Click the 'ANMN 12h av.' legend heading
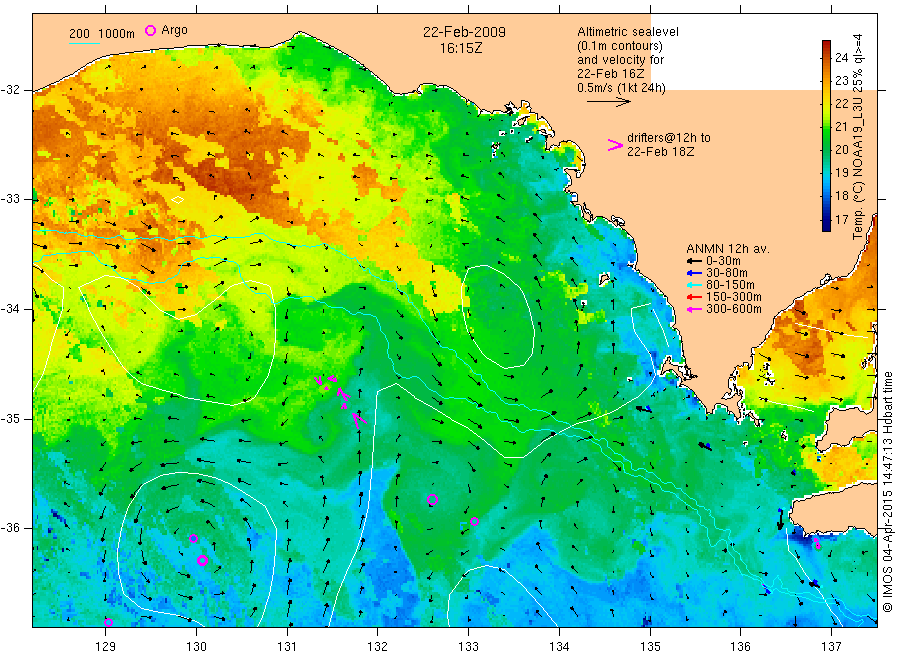900x660 pixels. click(x=728, y=249)
